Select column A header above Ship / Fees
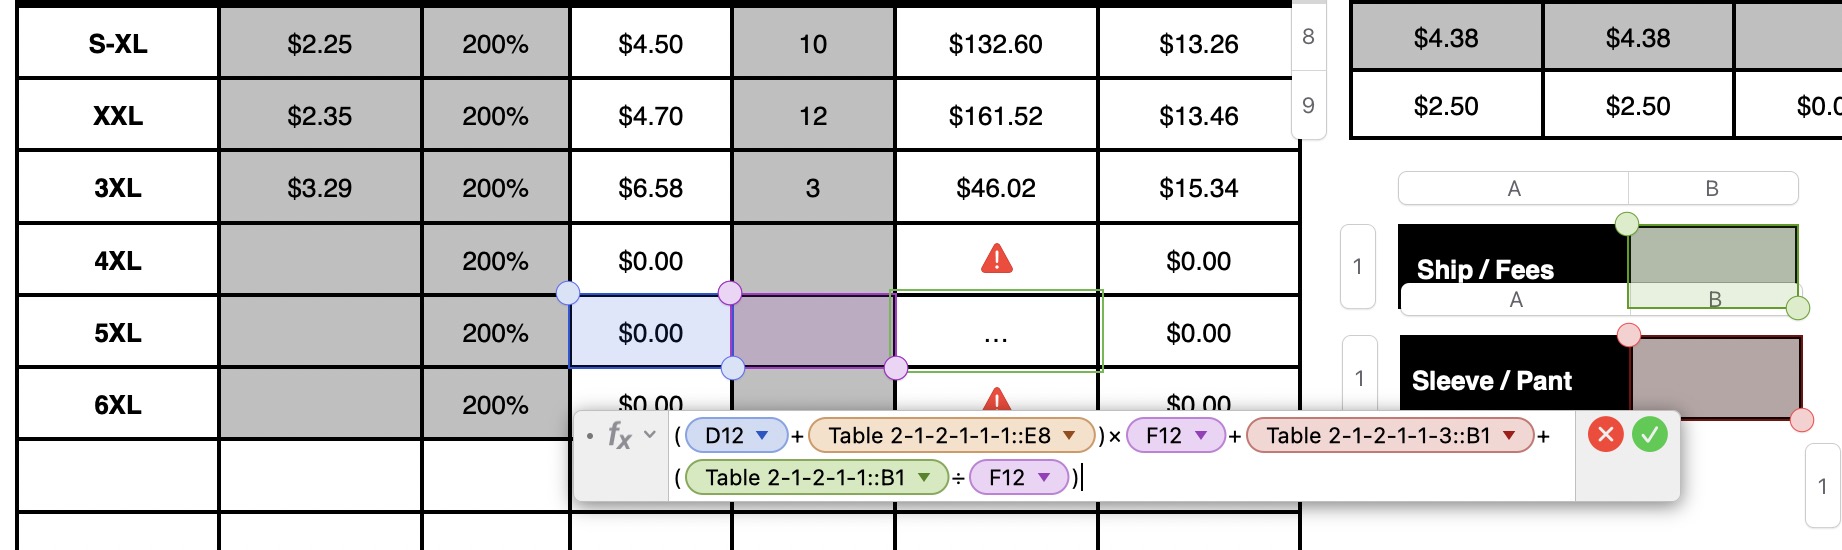 (1514, 188)
